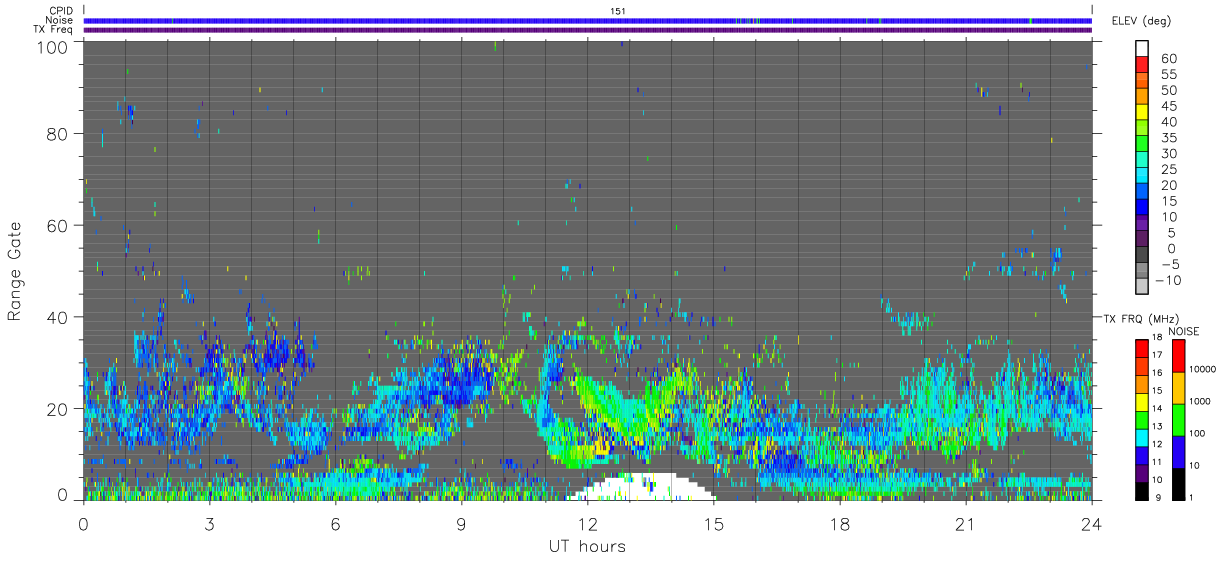Select the black TX frequency segment between 9 and 10
The image size is (1228, 567).
point(1142,491)
